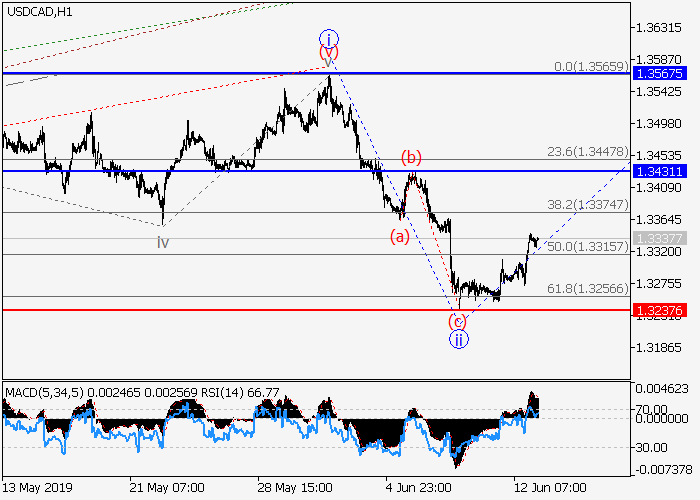
Task: Click the 61.8 Fibonacci level label
Action: point(586,288)
